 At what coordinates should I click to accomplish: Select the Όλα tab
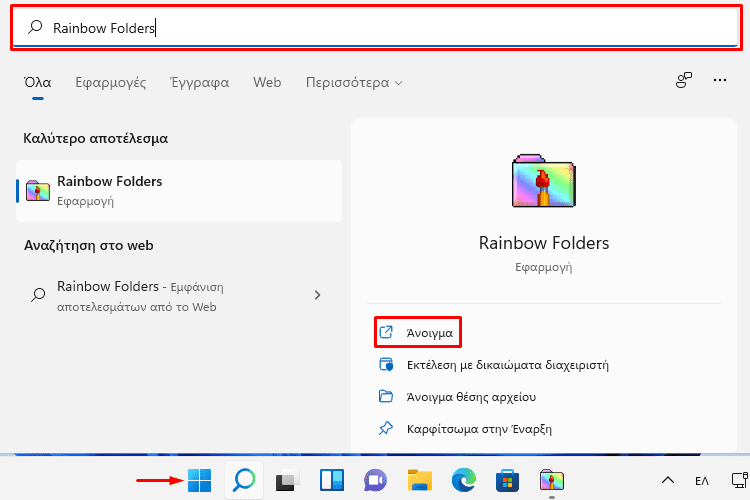(37, 82)
